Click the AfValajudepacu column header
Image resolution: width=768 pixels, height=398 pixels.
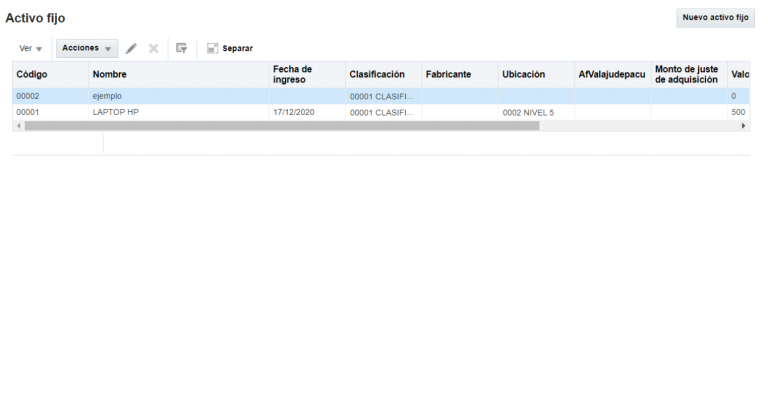pos(613,74)
